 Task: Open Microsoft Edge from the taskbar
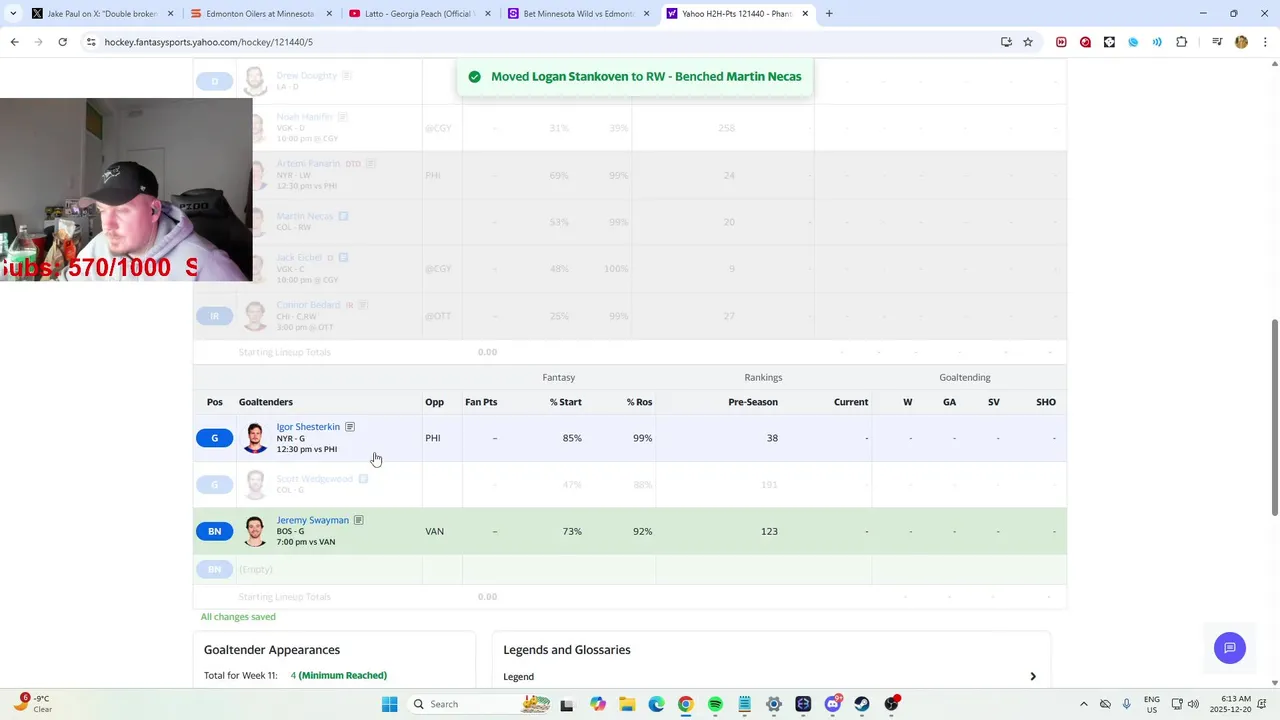click(x=656, y=704)
